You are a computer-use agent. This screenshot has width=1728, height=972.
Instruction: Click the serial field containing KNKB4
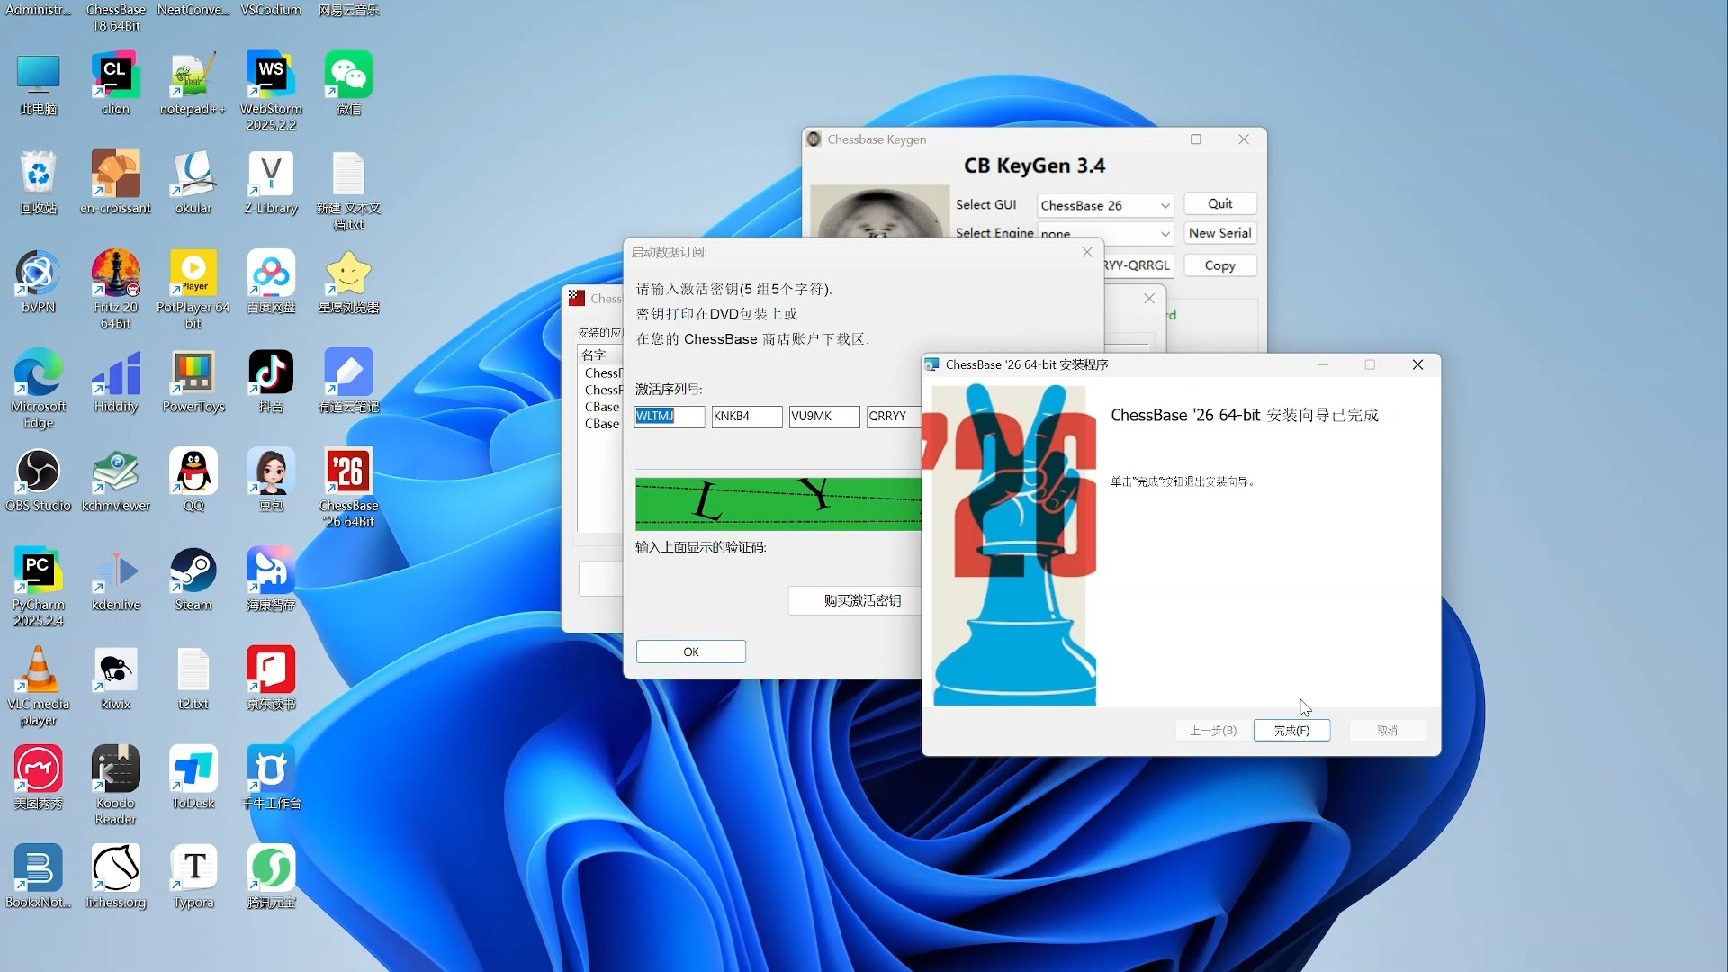pos(747,416)
